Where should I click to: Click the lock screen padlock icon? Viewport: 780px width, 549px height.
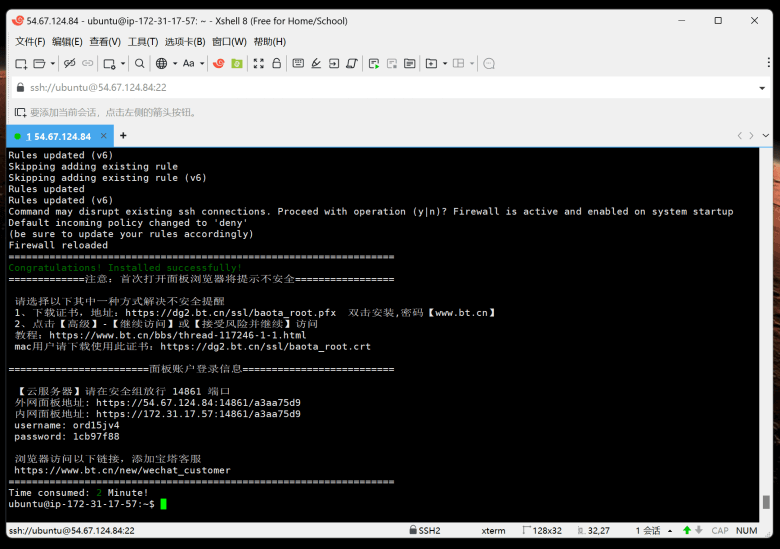point(277,63)
